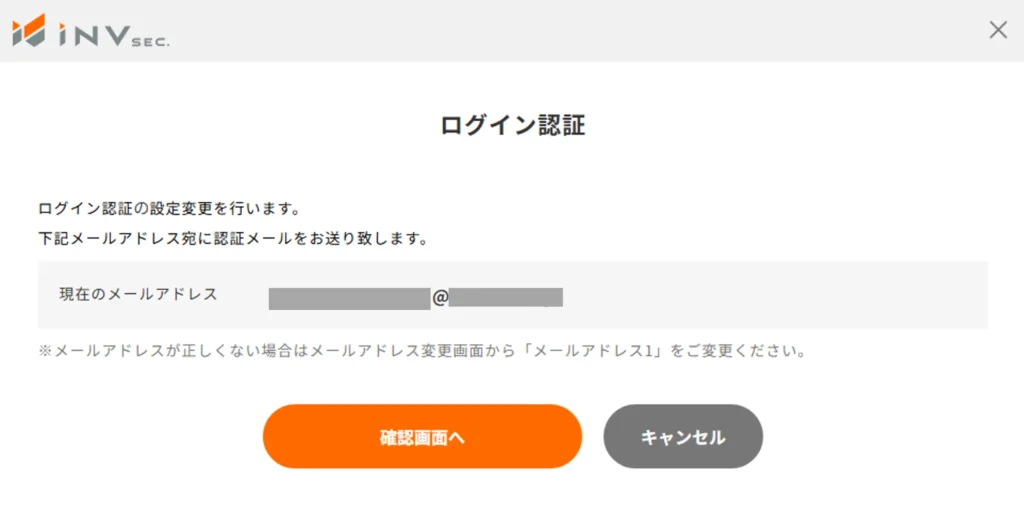The image size is (1024, 523).
Task: Click the small SEC. text in logo
Action: tap(152, 39)
